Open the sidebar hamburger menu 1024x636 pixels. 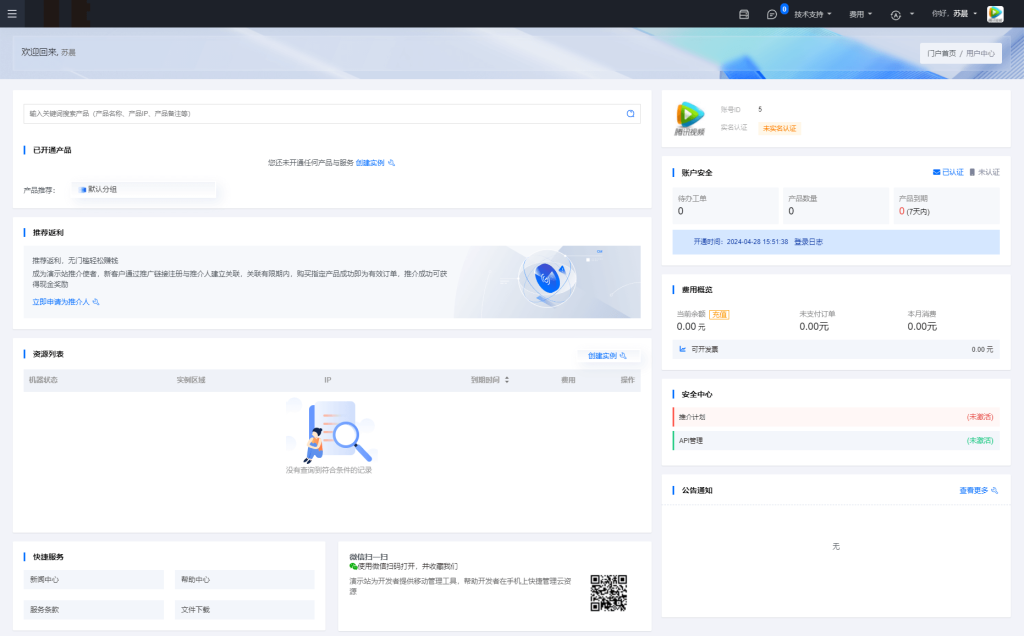tap(12, 13)
